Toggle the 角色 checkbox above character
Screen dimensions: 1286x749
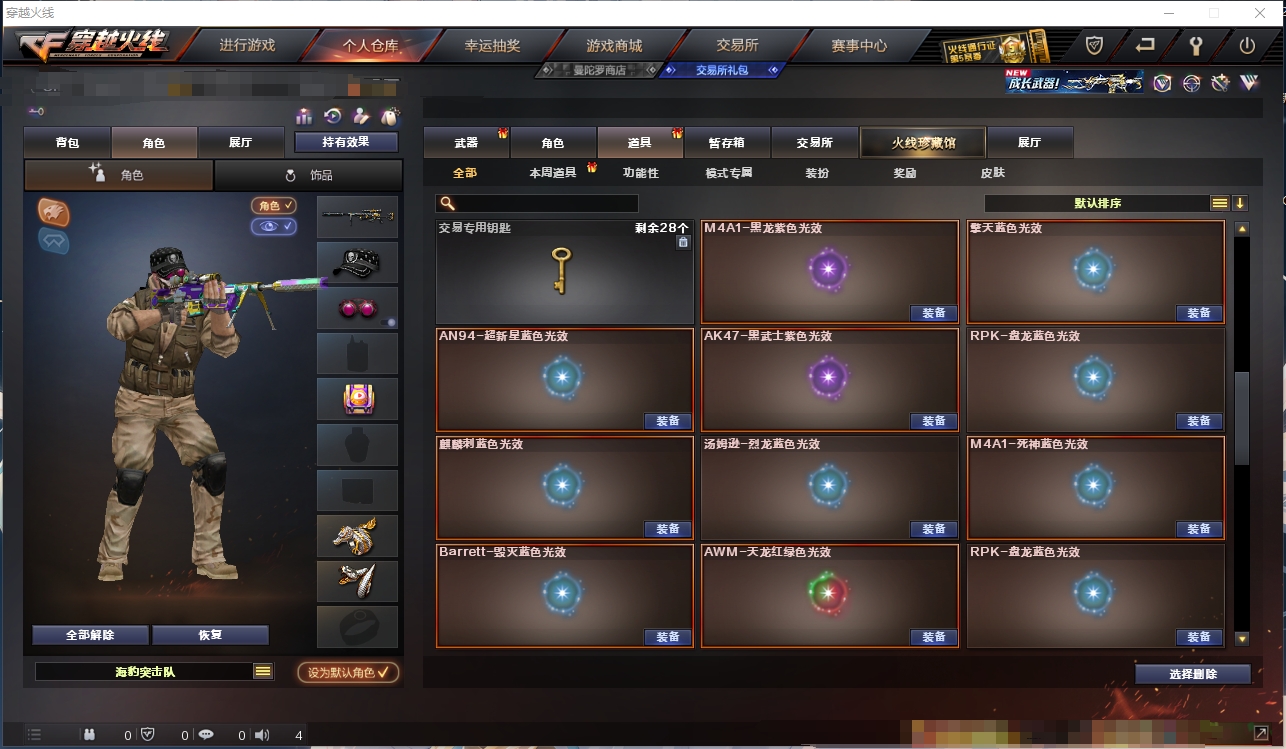click(275, 205)
